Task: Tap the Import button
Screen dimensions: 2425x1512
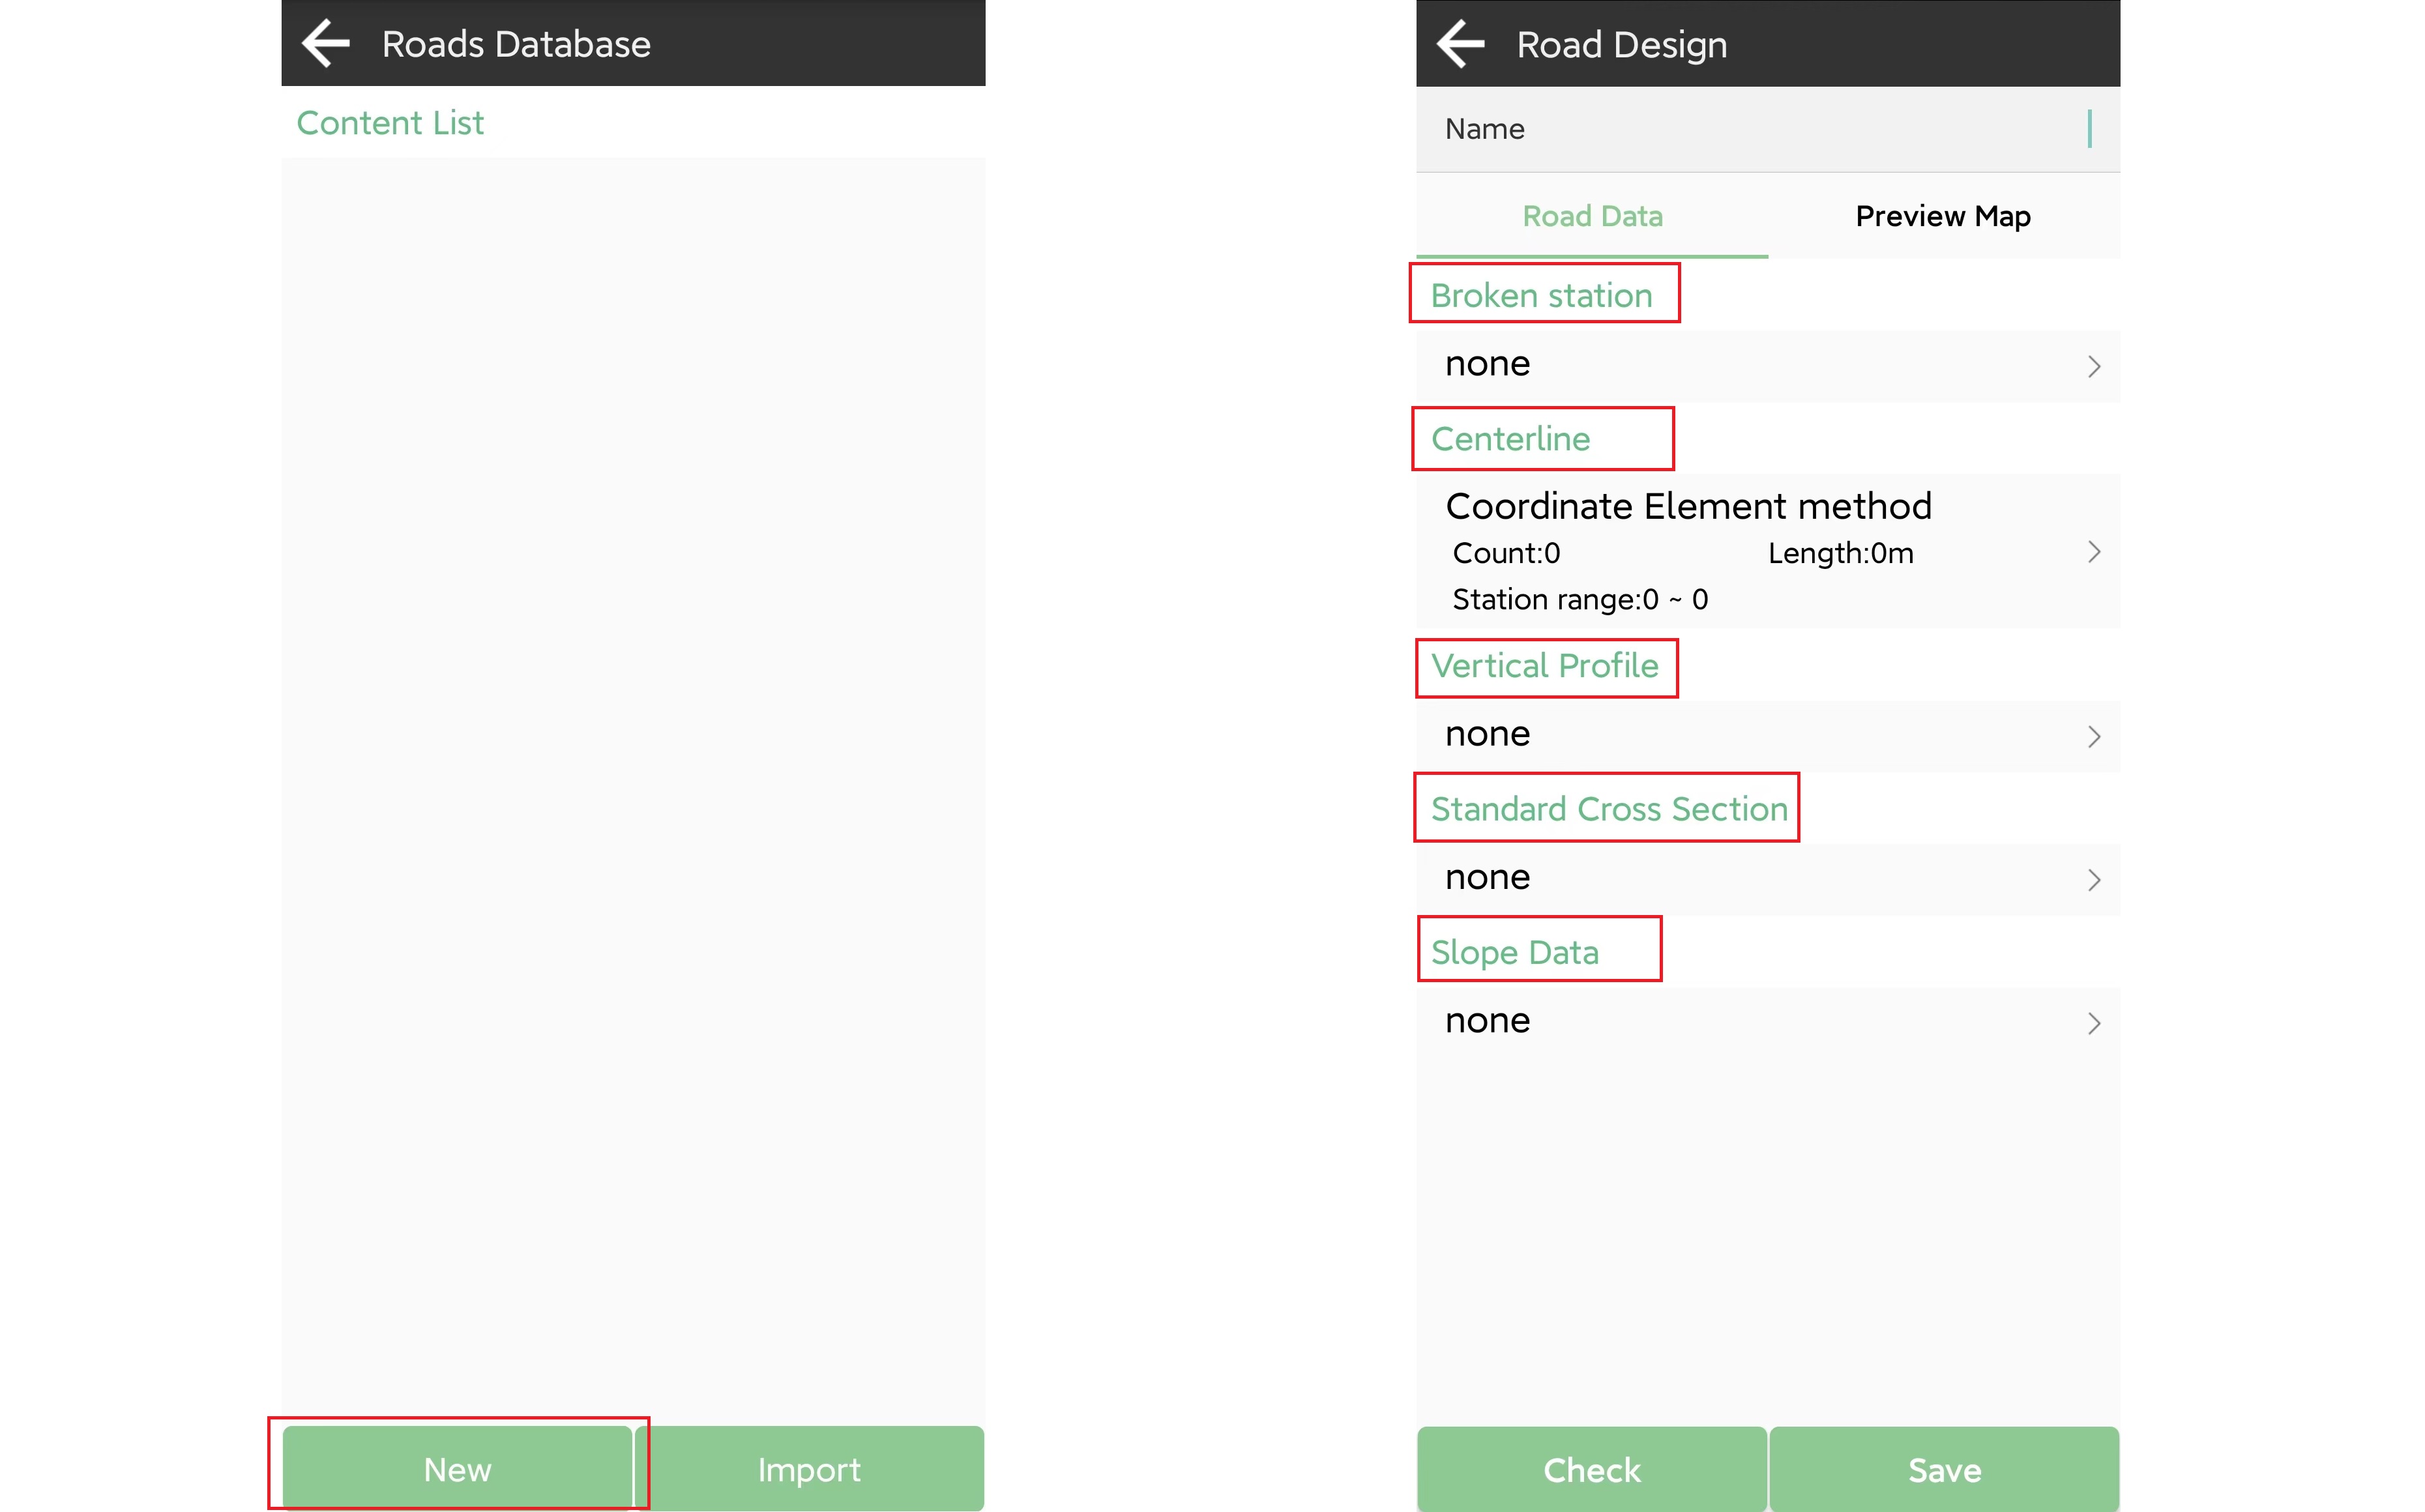Action: click(809, 1469)
